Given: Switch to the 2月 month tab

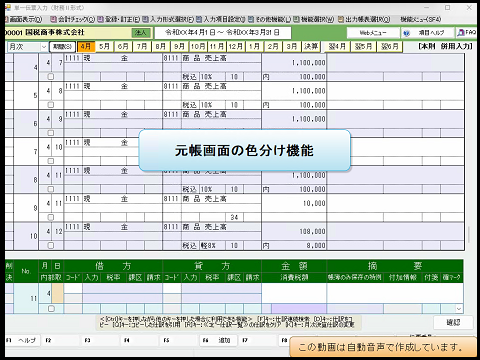Looking at the screenshot, I should [x=273, y=47].
